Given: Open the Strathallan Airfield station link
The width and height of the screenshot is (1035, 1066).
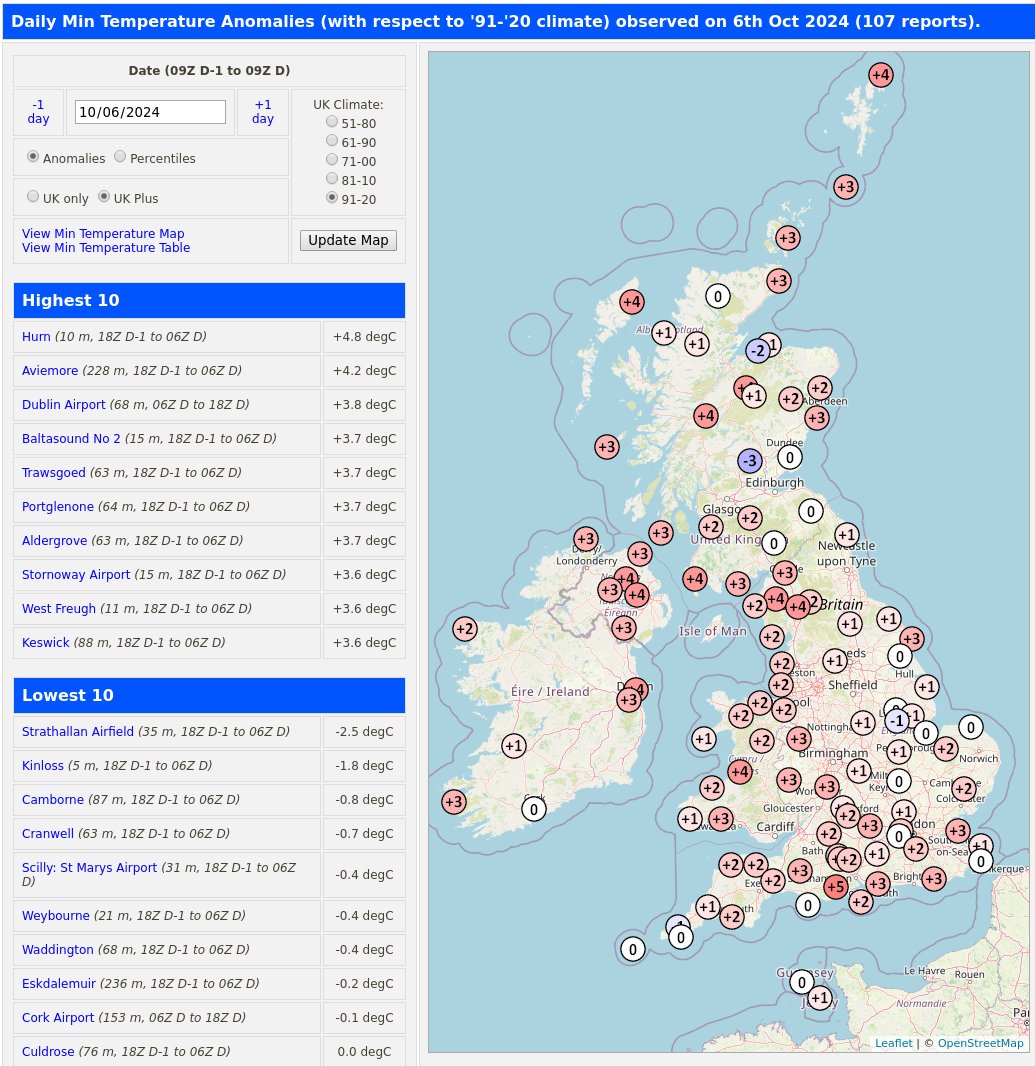Looking at the screenshot, I should [77, 732].
